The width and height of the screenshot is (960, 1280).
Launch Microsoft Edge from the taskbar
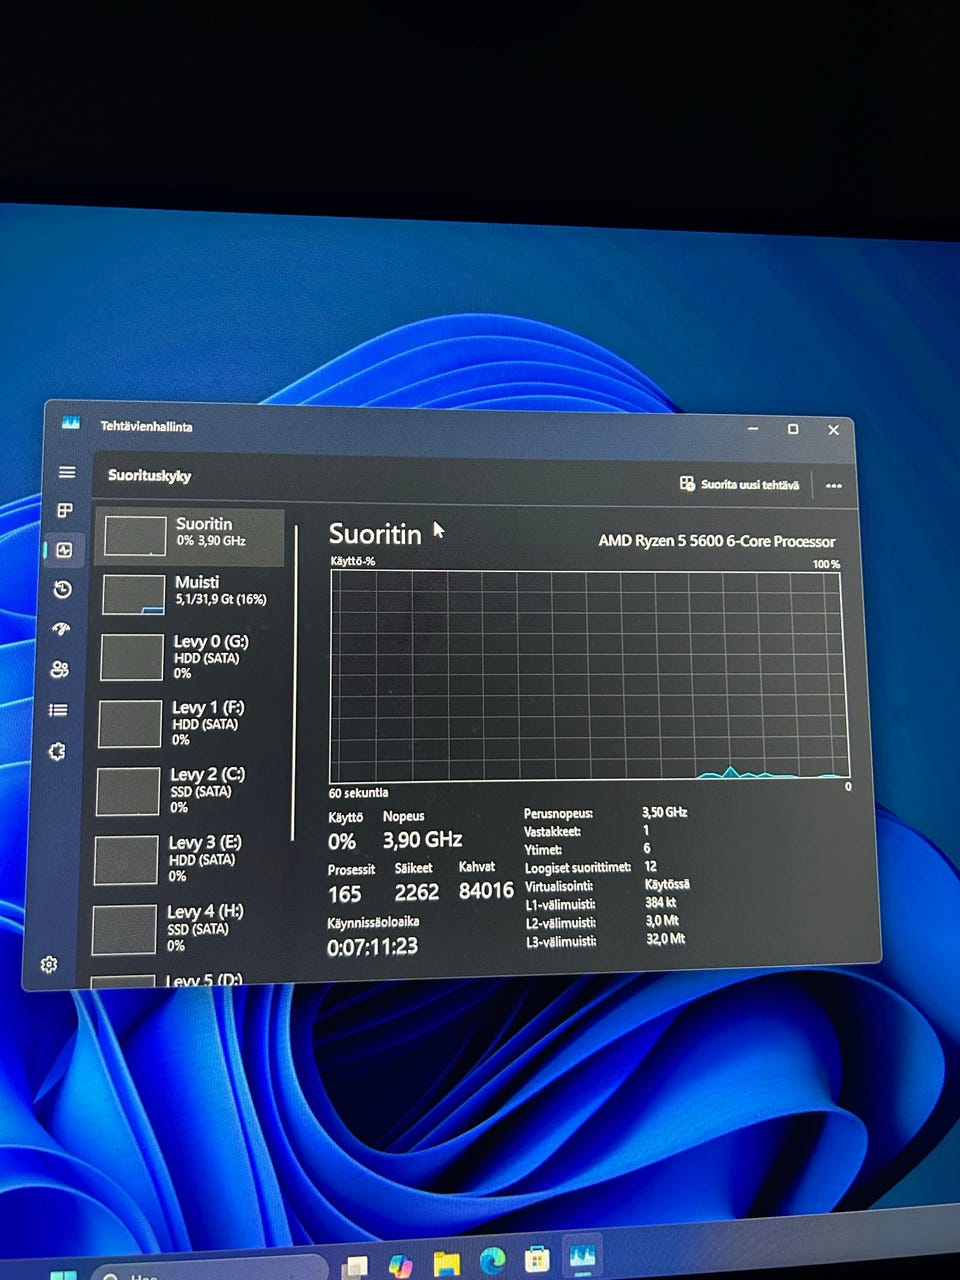(492, 1261)
